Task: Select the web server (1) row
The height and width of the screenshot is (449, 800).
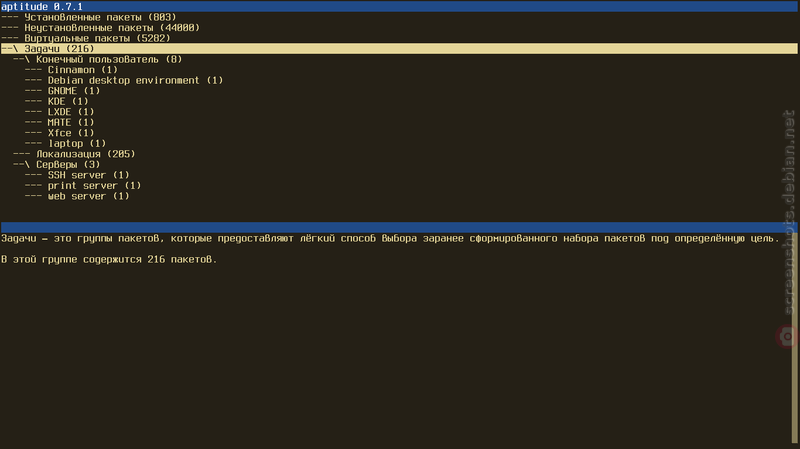Action: [x=77, y=196]
